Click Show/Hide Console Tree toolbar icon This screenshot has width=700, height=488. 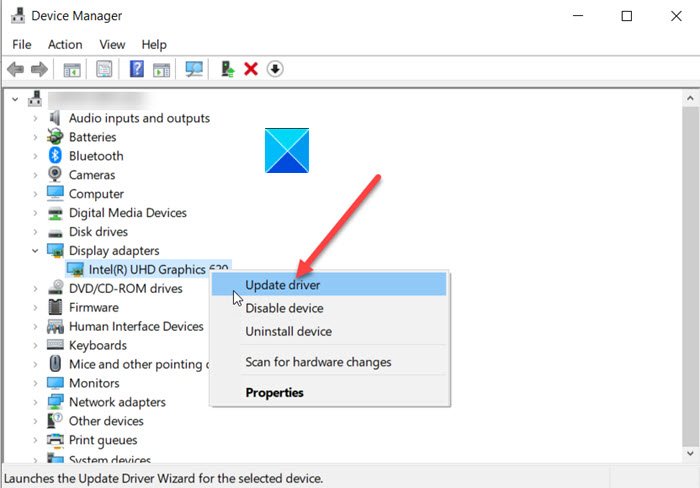[72, 70]
